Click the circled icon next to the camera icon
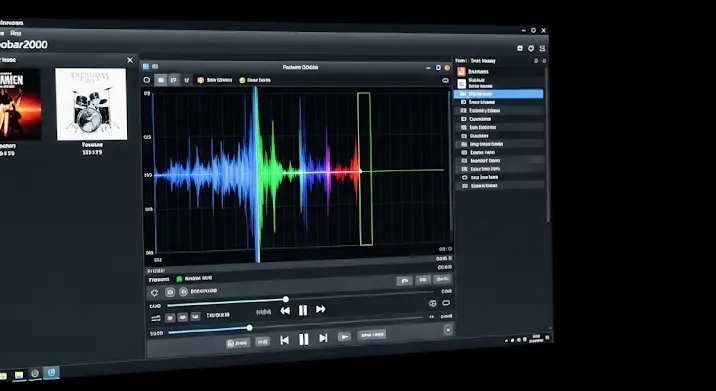Image resolution: width=716 pixels, height=391 pixels. tap(184, 292)
